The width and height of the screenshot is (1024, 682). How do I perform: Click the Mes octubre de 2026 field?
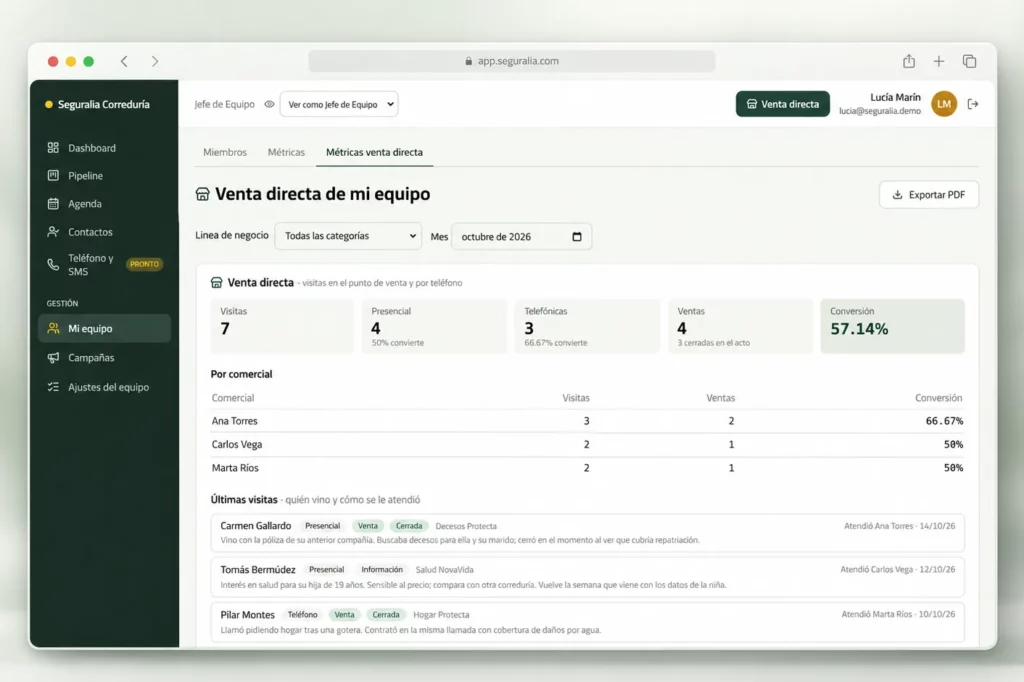click(521, 236)
